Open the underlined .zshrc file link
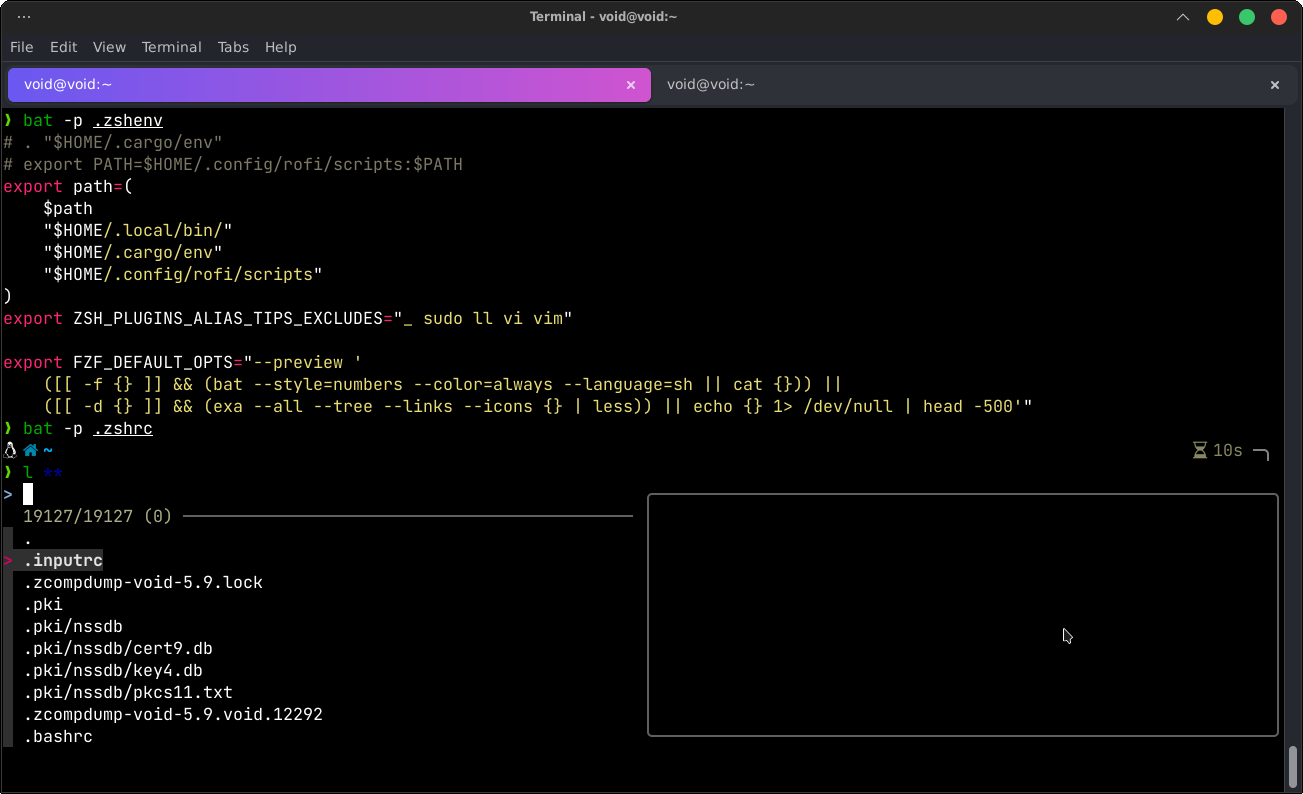This screenshot has height=794, width=1303. coord(123,428)
